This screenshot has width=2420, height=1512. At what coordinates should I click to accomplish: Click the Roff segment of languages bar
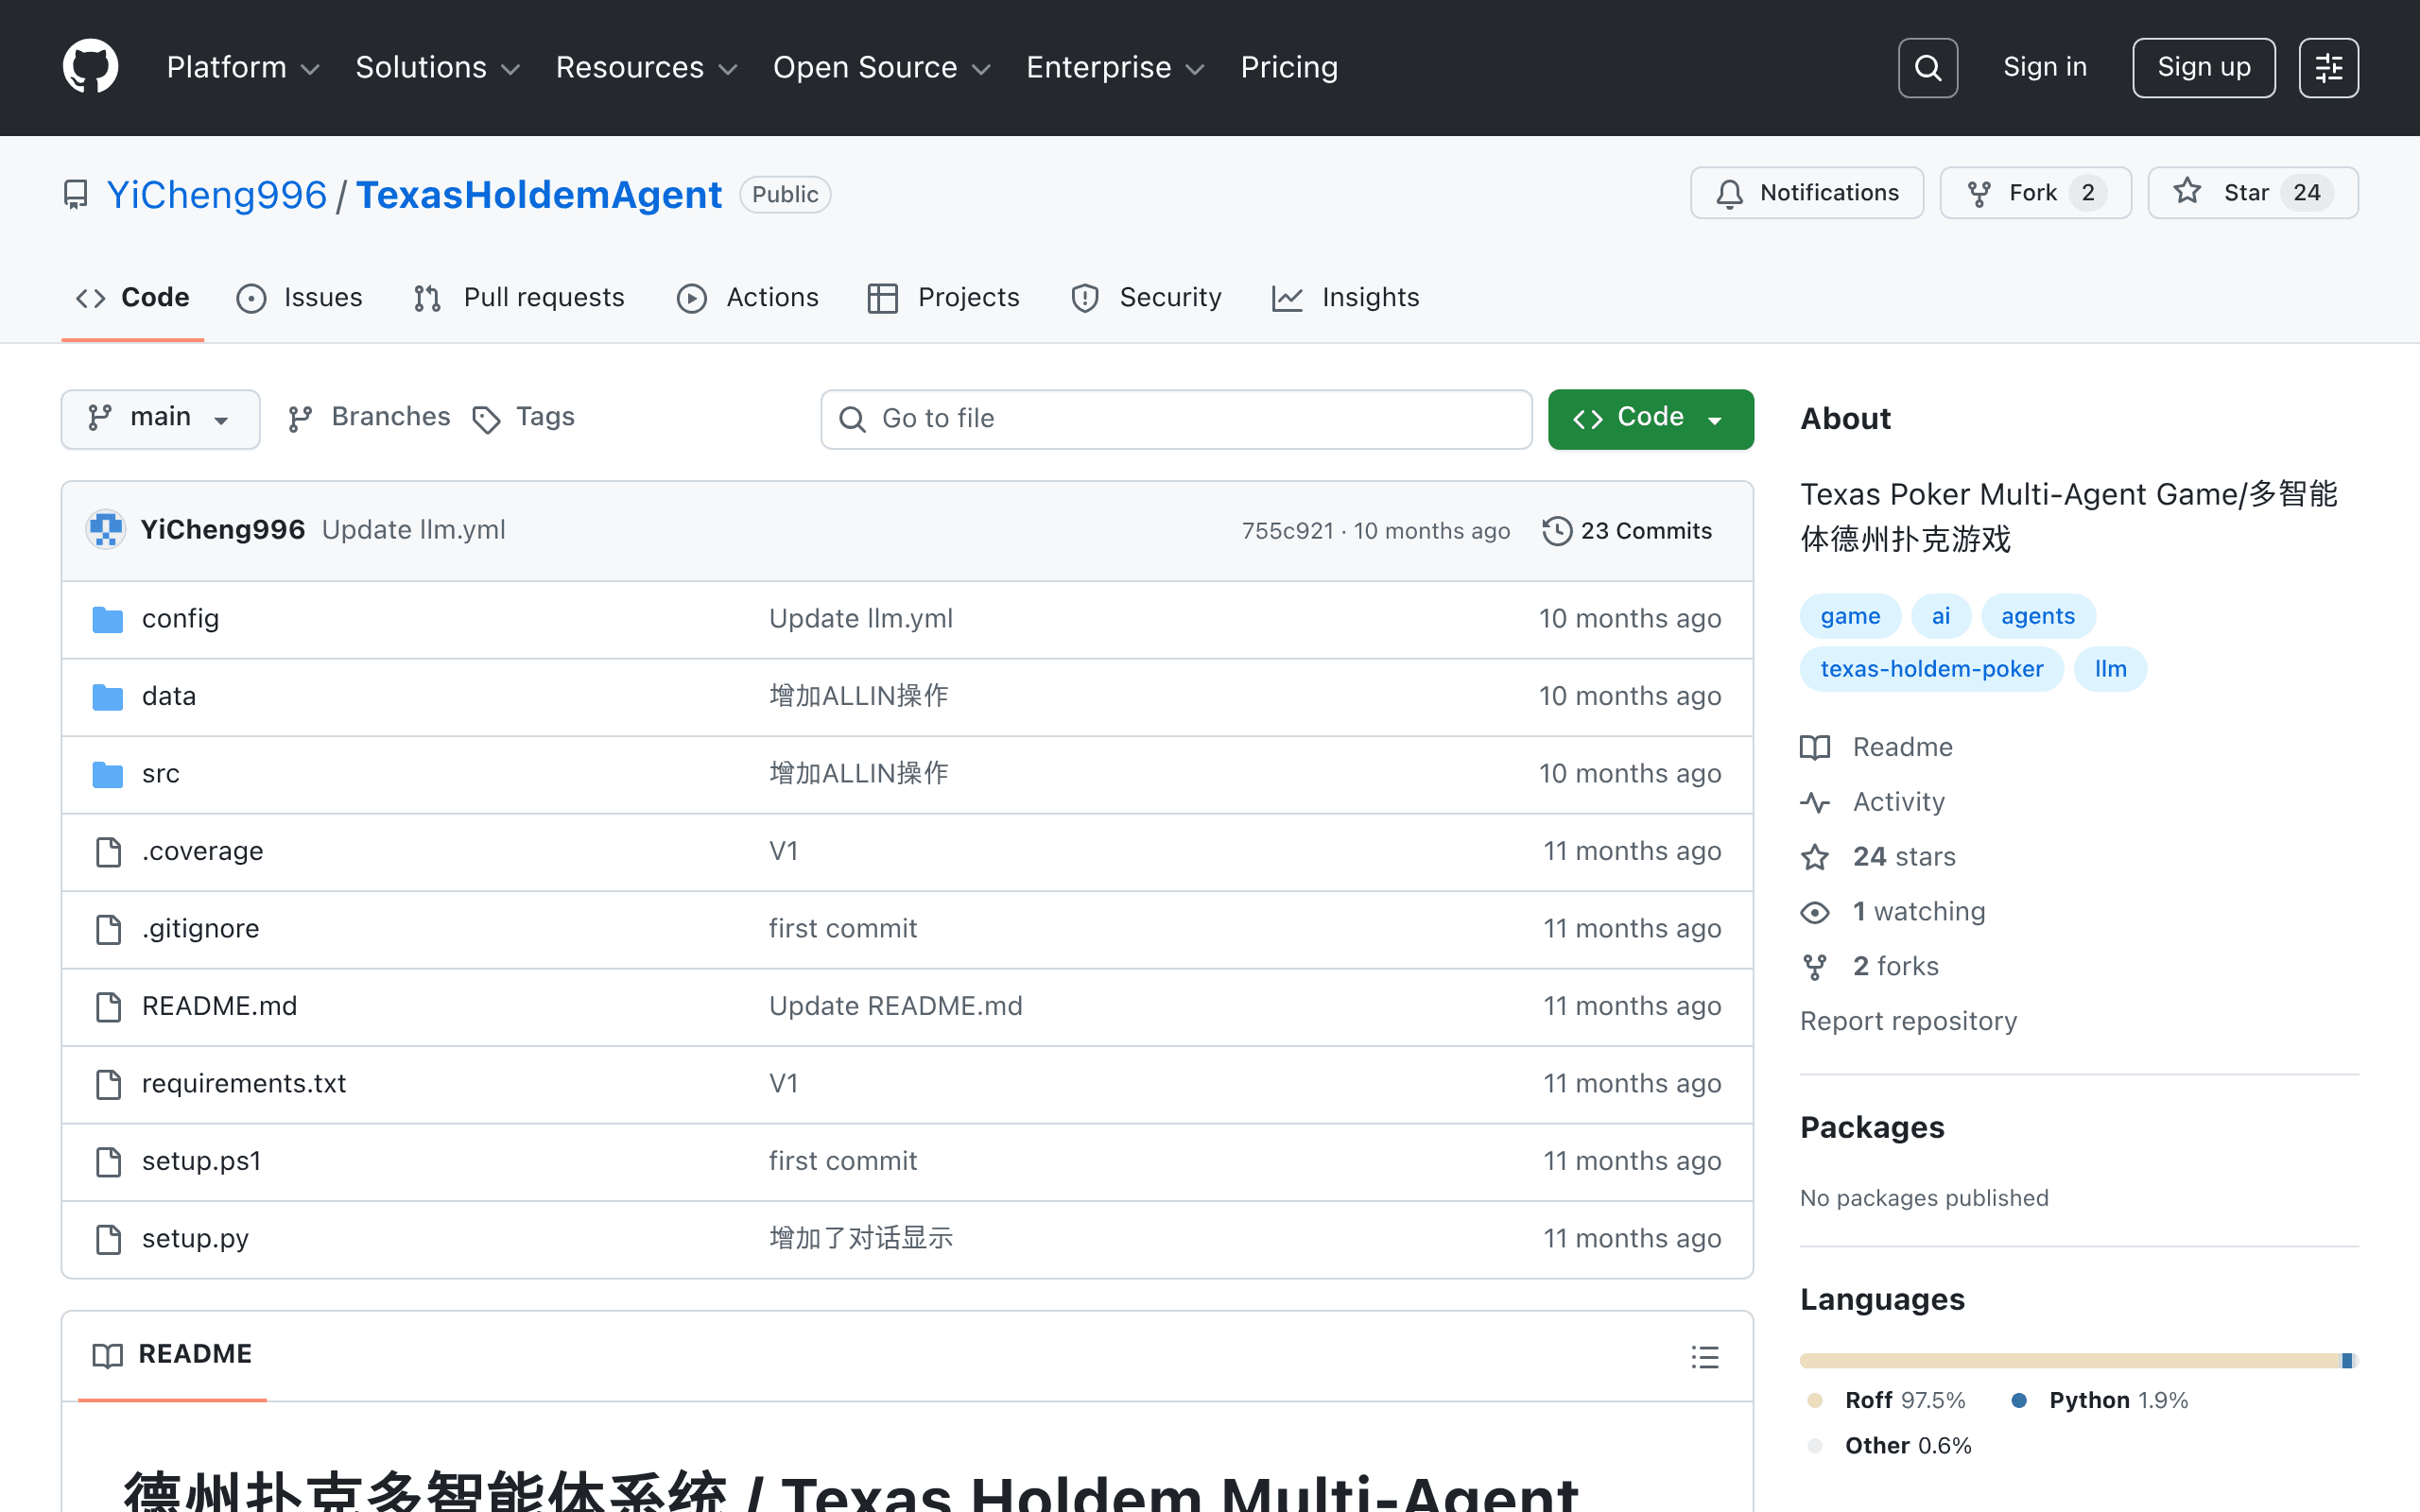[x=2070, y=1360]
